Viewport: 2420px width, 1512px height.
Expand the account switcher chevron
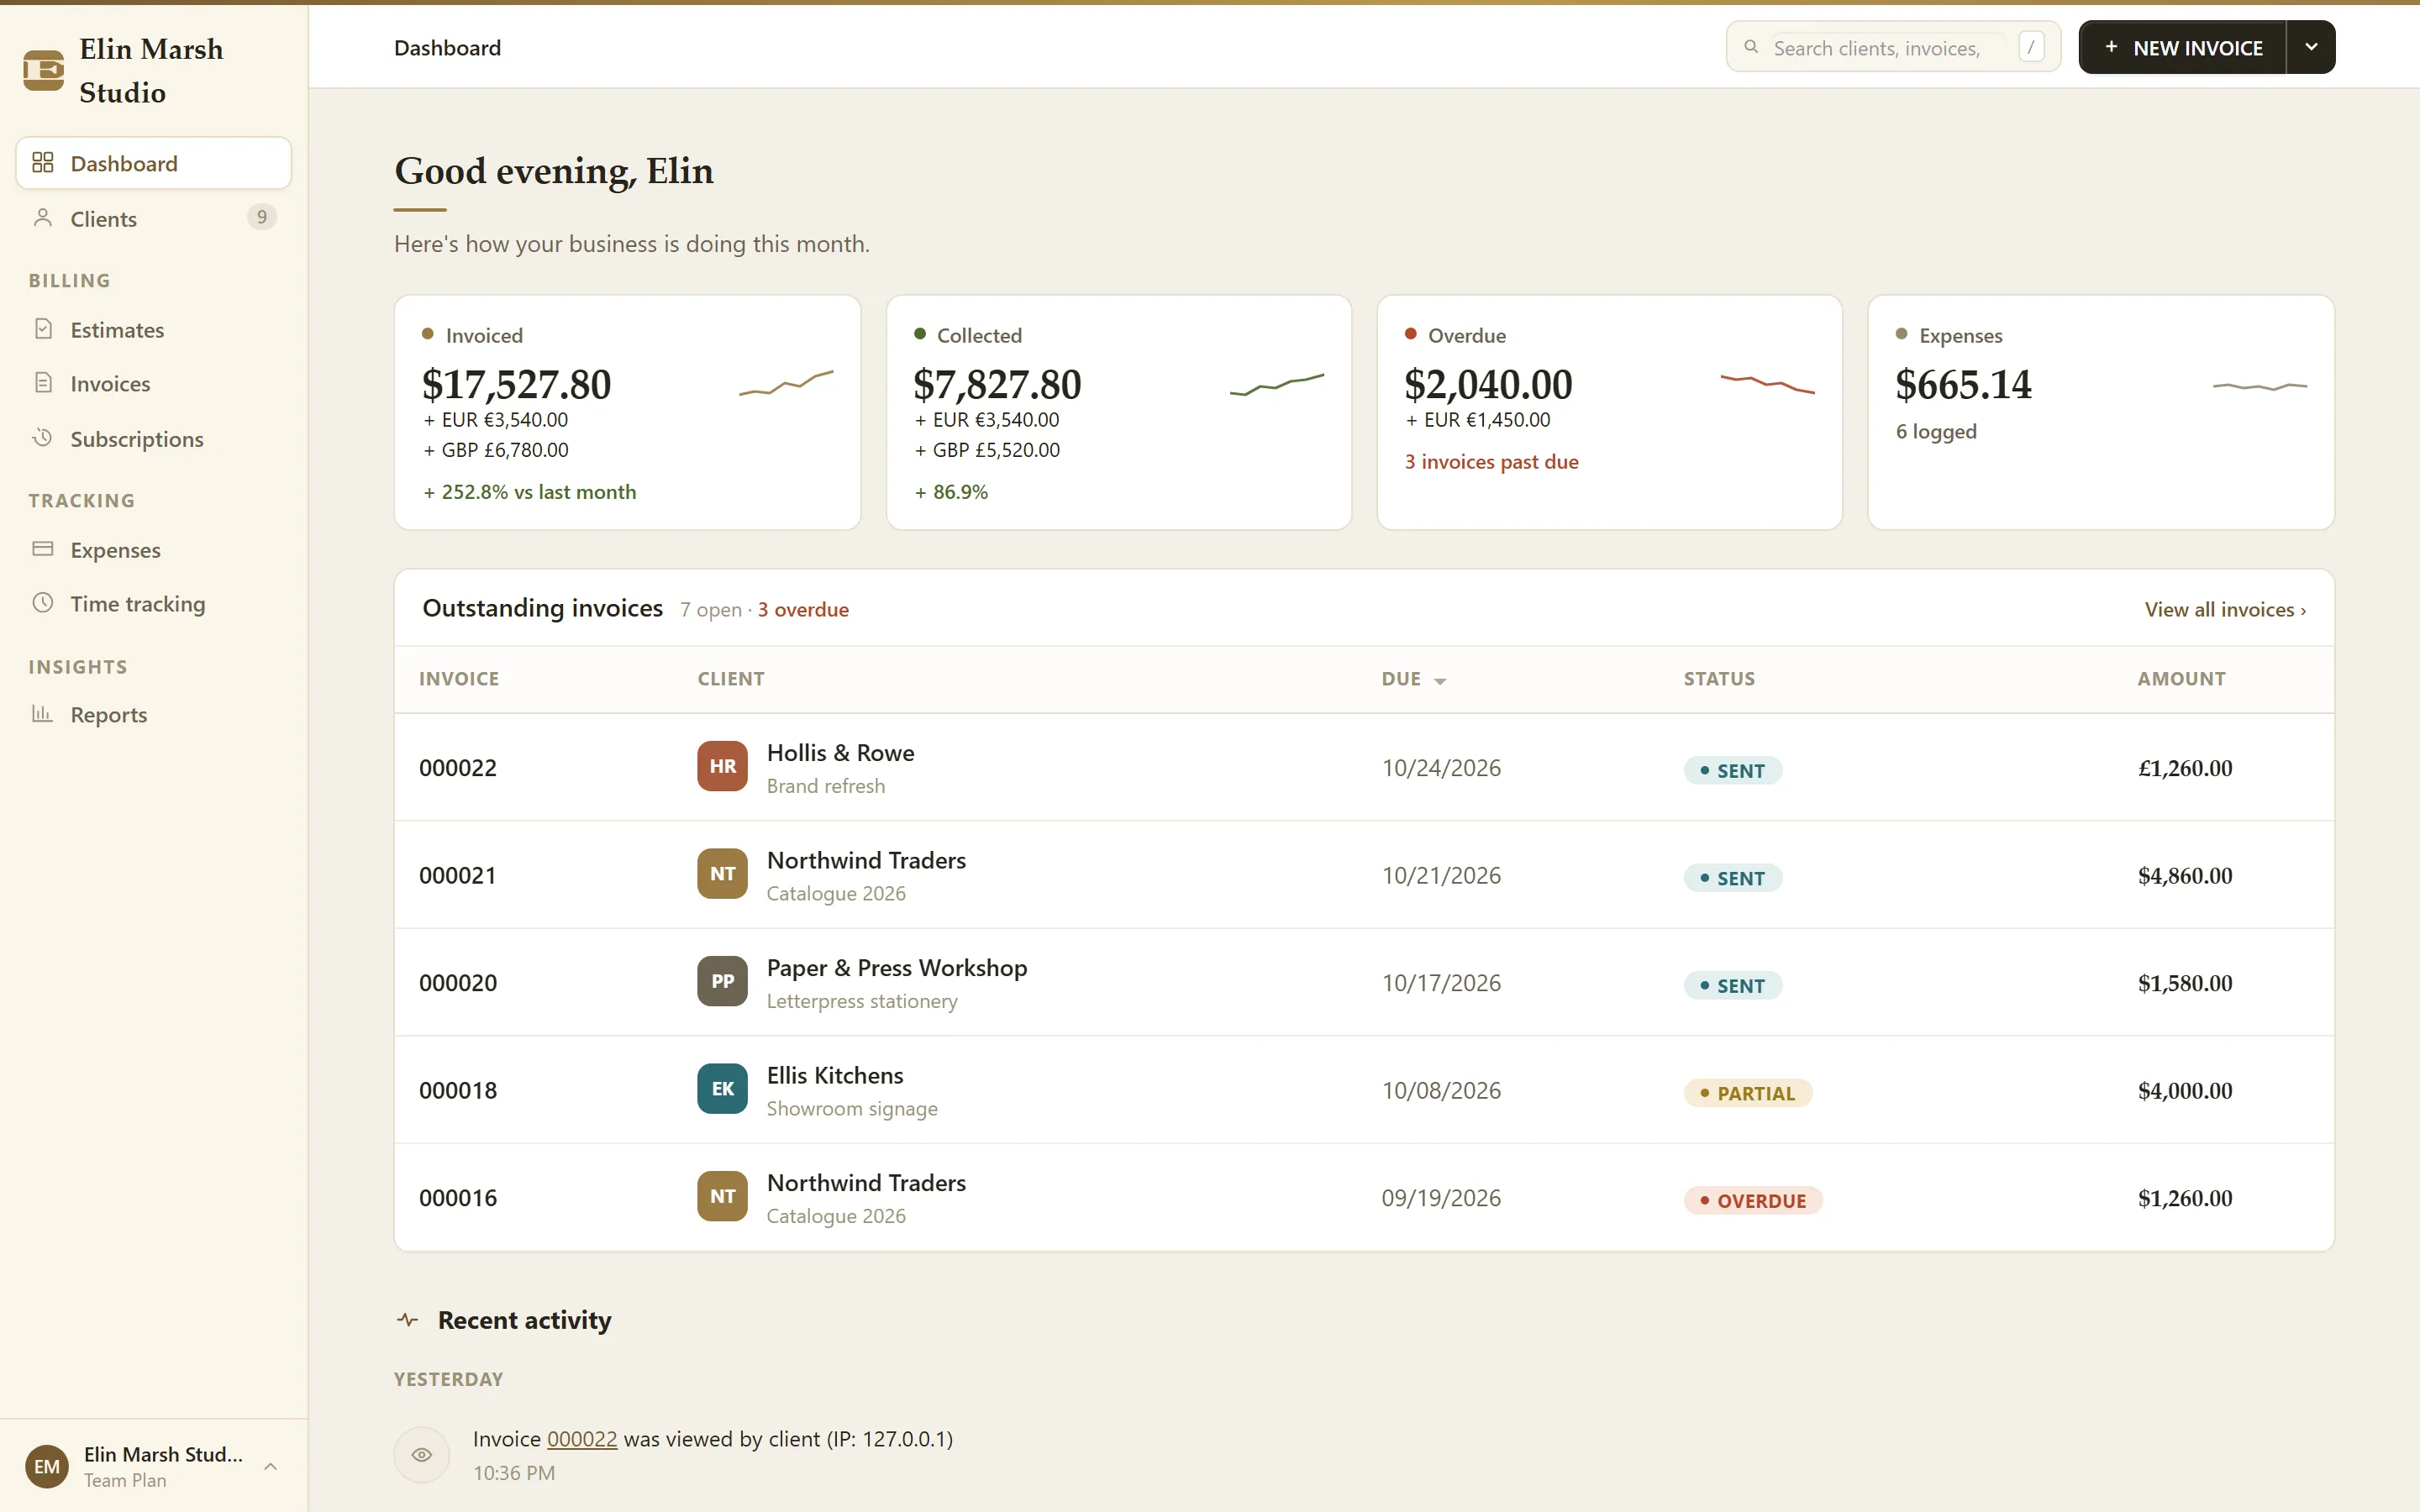(270, 1466)
